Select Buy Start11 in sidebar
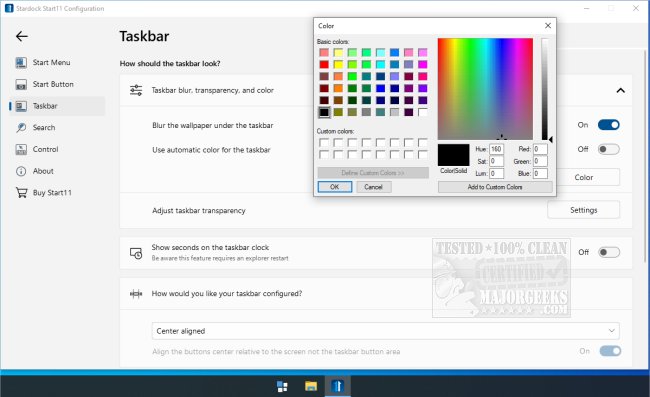The image size is (650, 397). point(52,193)
